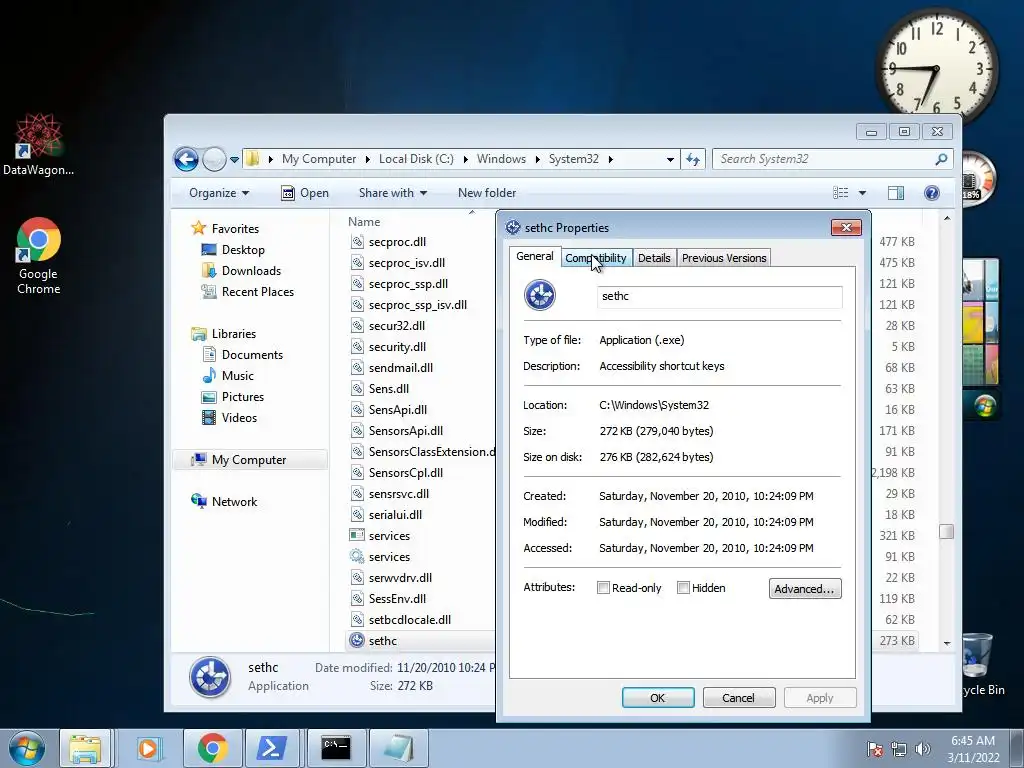Click the Chrome taskbar icon
This screenshot has width=1024, height=768.
tap(213, 748)
